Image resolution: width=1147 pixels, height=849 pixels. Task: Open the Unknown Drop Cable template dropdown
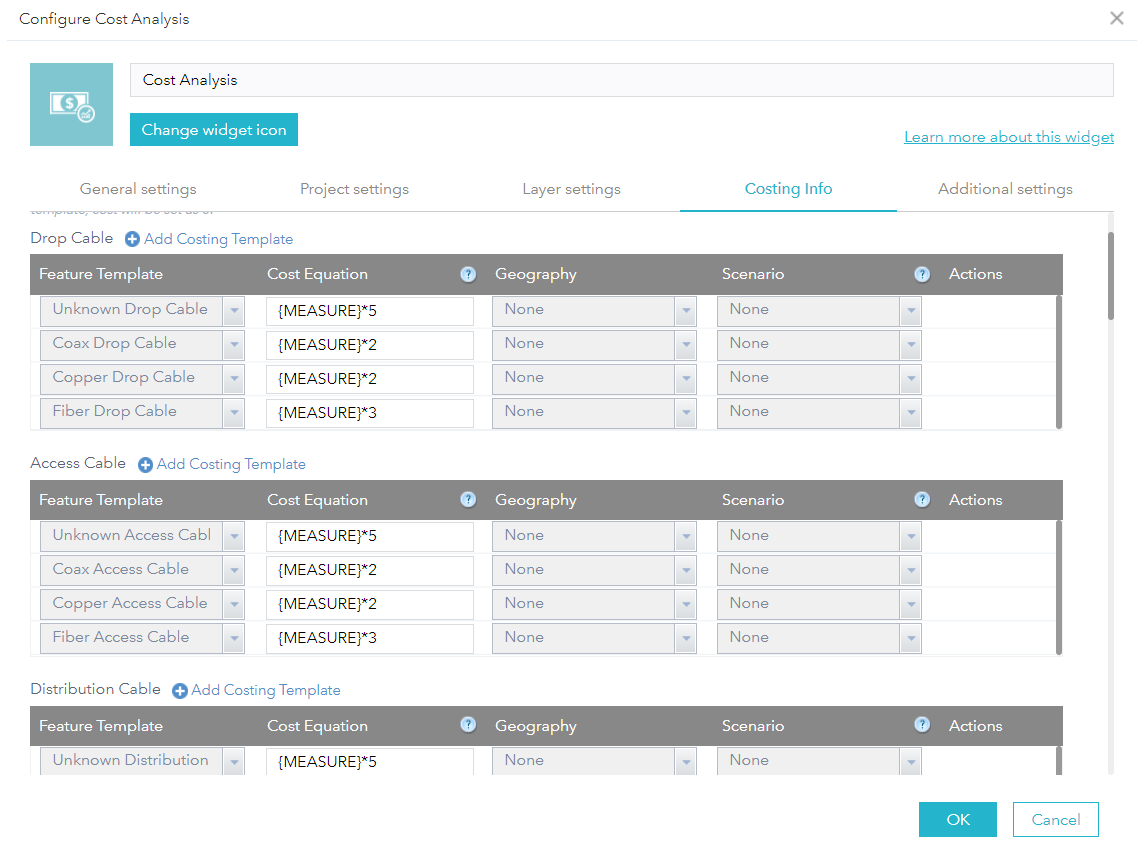pyautogui.click(x=234, y=310)
